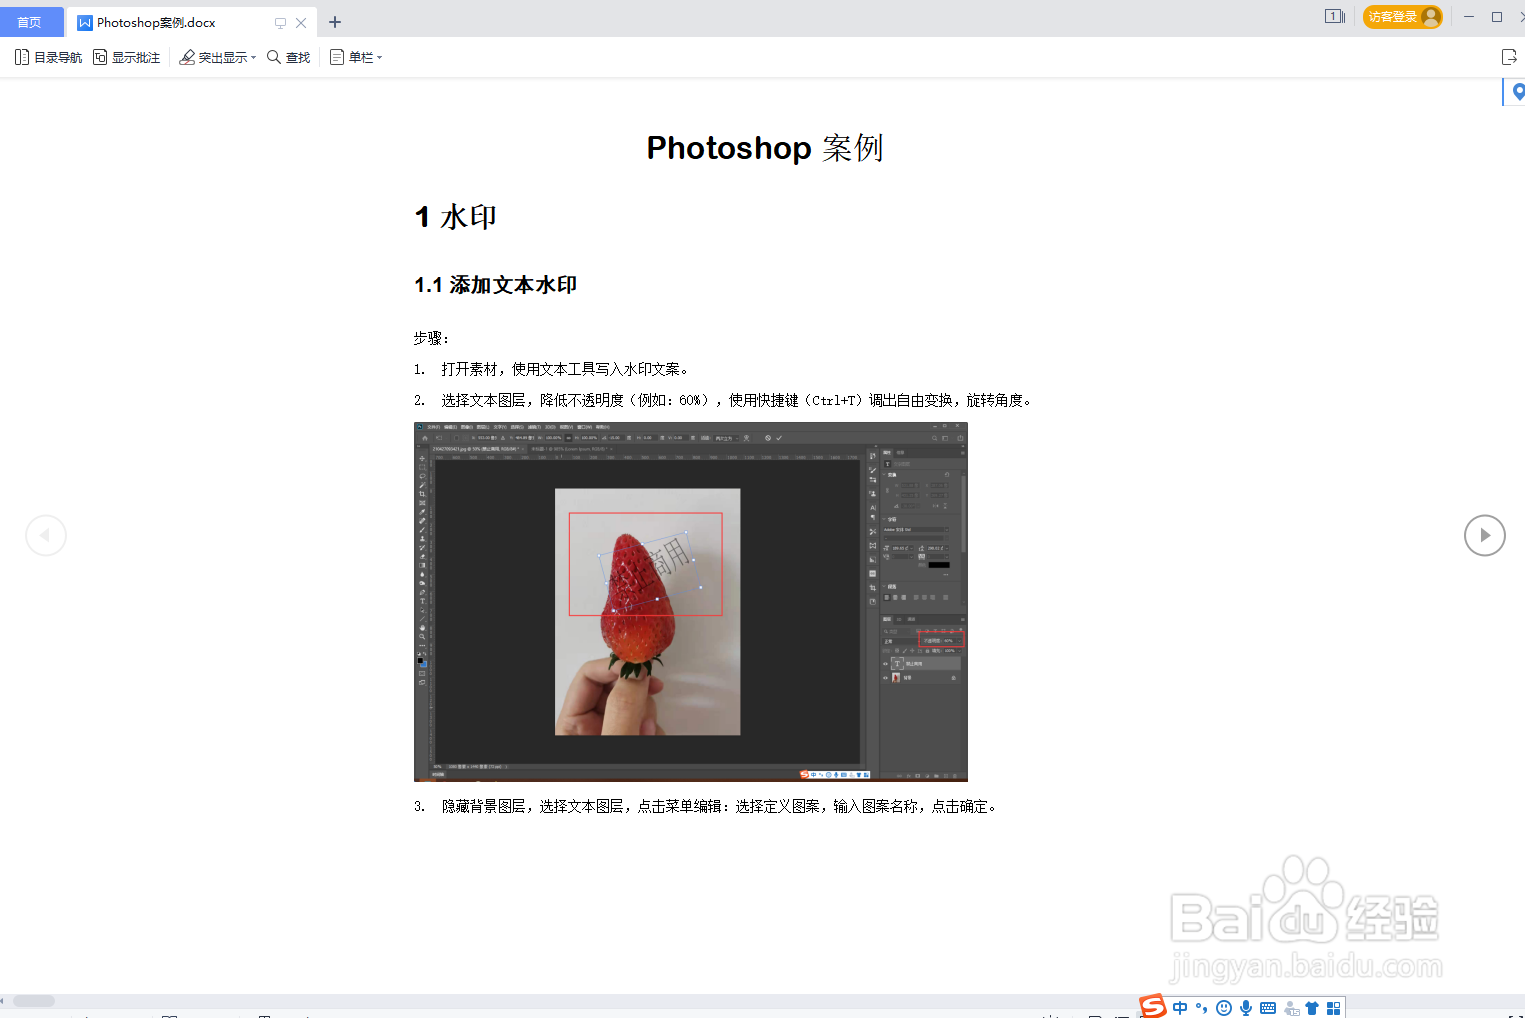Screen dimensions: 1525x1018
Task: Go to next page with right arrow
Action: [1485, 535]
